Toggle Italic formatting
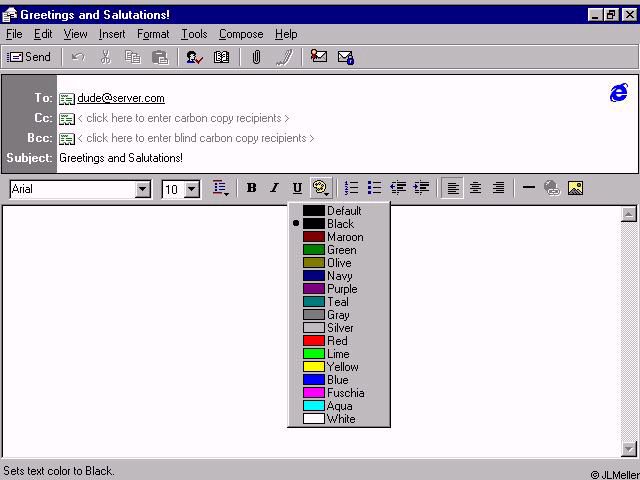 (274, 188)
